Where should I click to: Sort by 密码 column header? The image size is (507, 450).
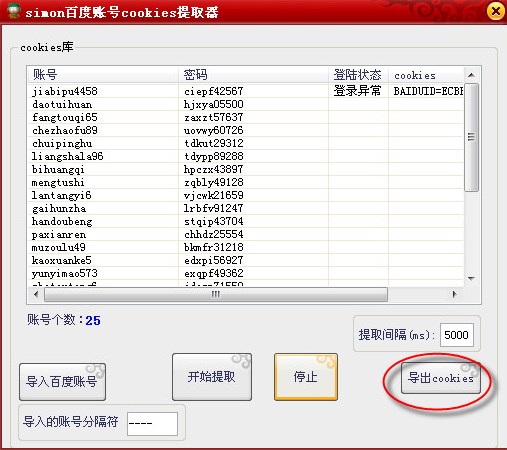(x=253, y=75)
